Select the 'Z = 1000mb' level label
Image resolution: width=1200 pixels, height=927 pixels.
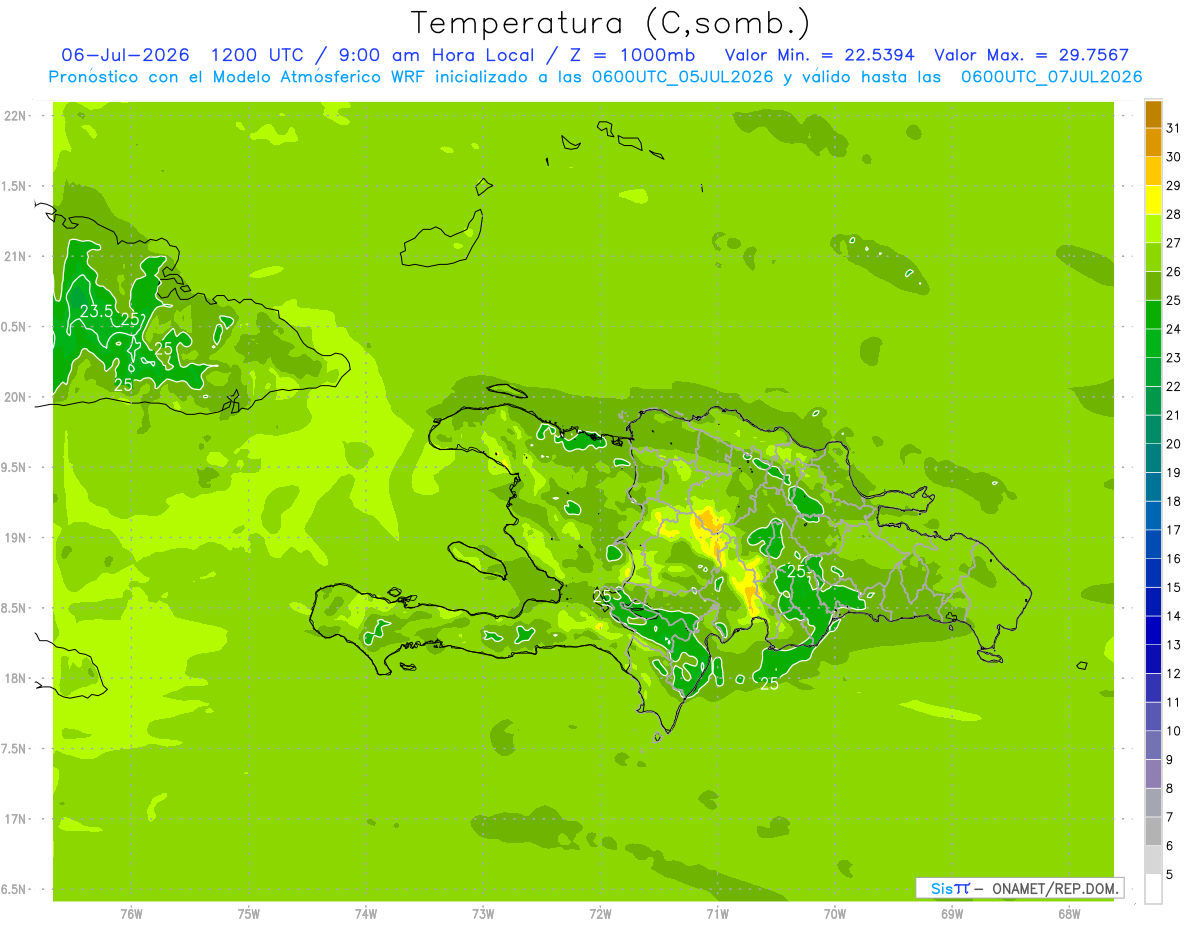click(x=633, y=55)
